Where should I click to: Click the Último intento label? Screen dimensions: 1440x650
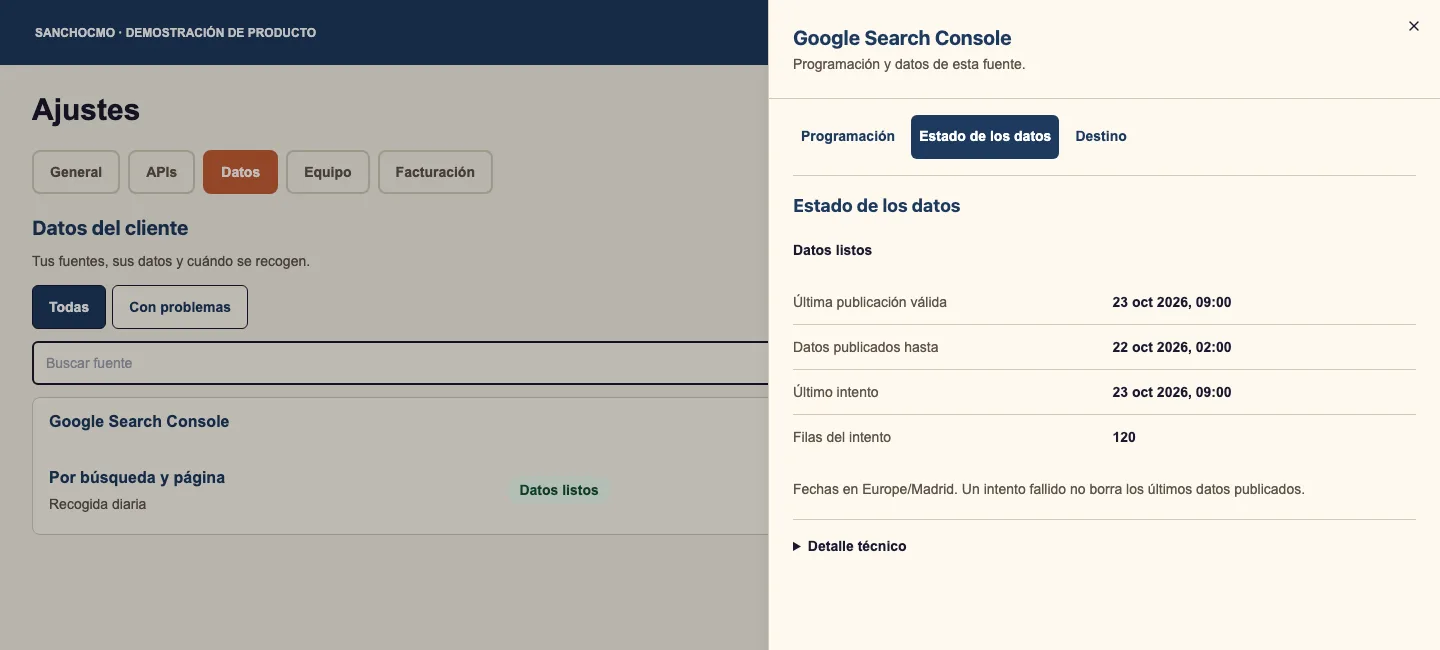click(836, 392)
